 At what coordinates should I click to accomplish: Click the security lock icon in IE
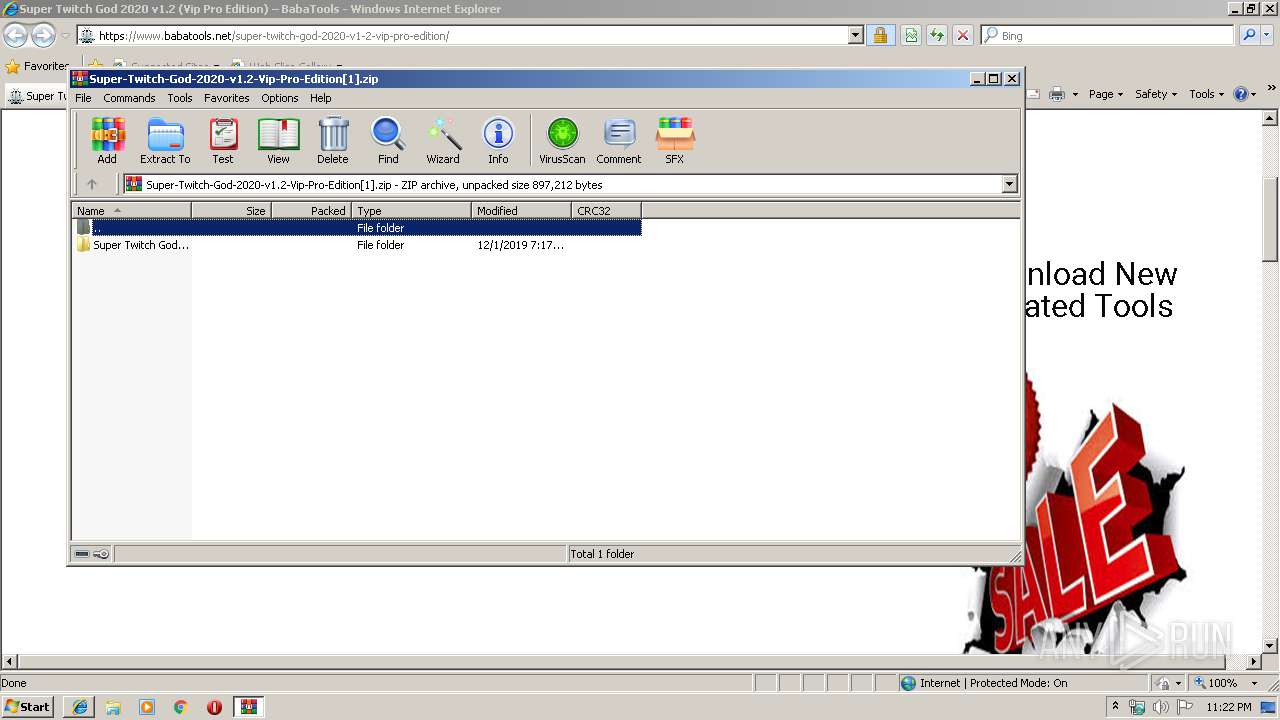tap(880, 36)
